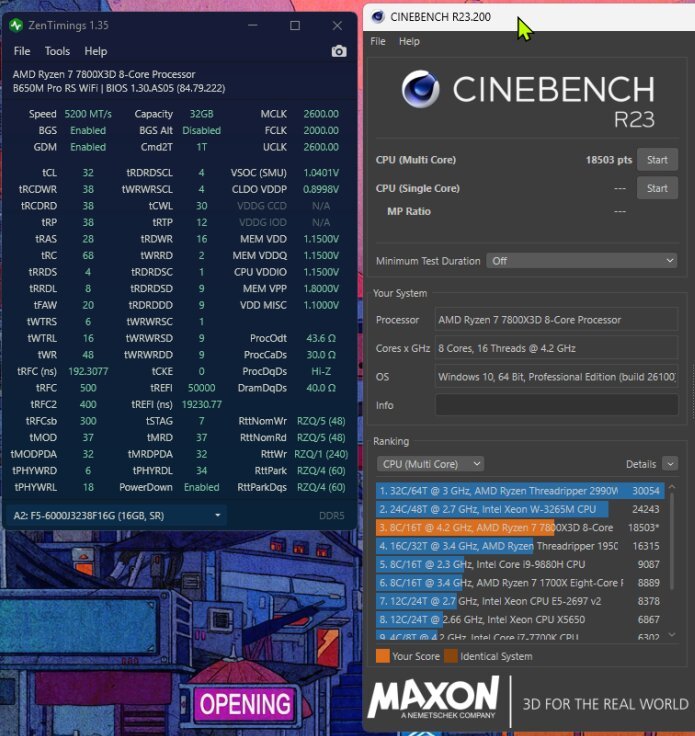
Task: Click the VSOC (SMU) 1.0401V value
Action: (x=321, y=173)
